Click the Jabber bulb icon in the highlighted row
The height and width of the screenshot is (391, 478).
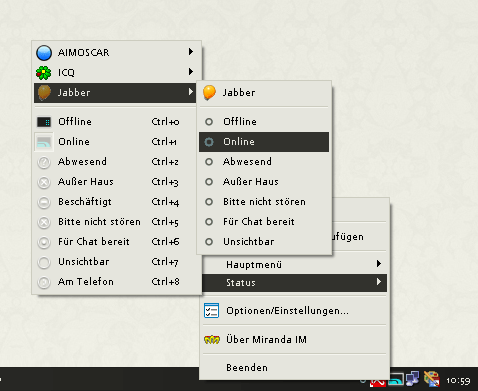click(x=44, y=92)
